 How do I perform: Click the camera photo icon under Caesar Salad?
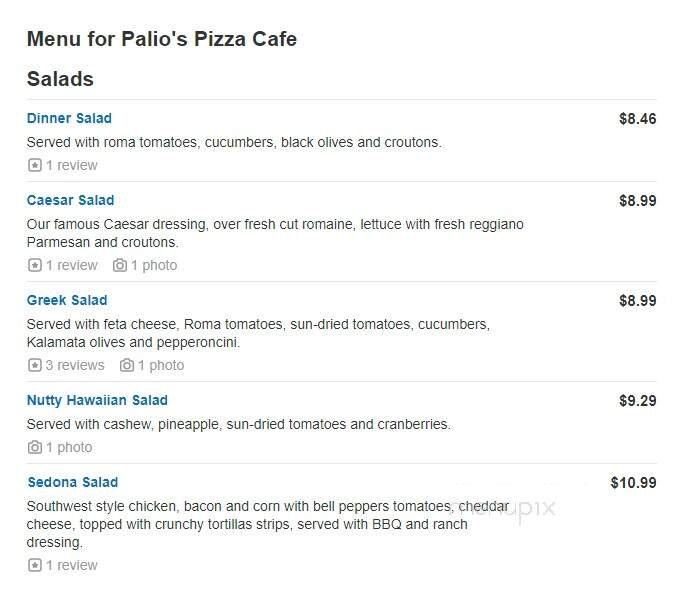tap(120, 265)
